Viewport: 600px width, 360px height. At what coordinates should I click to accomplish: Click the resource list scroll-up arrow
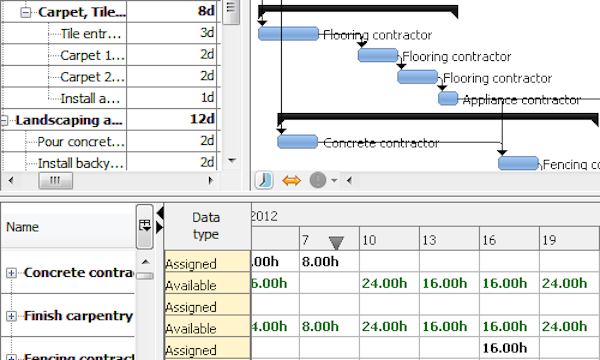click(145, 262)
